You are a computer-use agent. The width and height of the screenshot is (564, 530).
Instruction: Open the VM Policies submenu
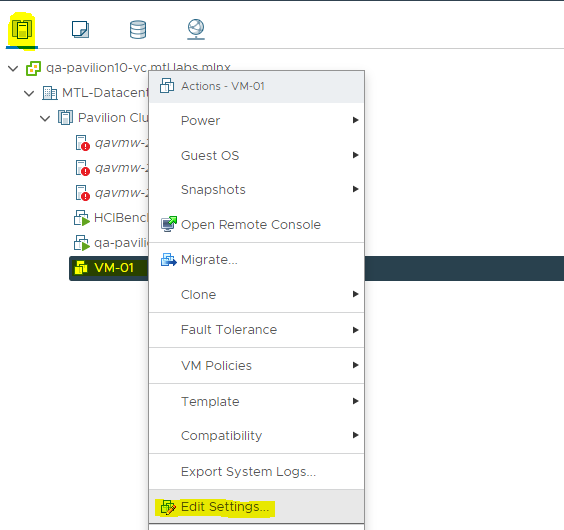(x=256, y=366)
